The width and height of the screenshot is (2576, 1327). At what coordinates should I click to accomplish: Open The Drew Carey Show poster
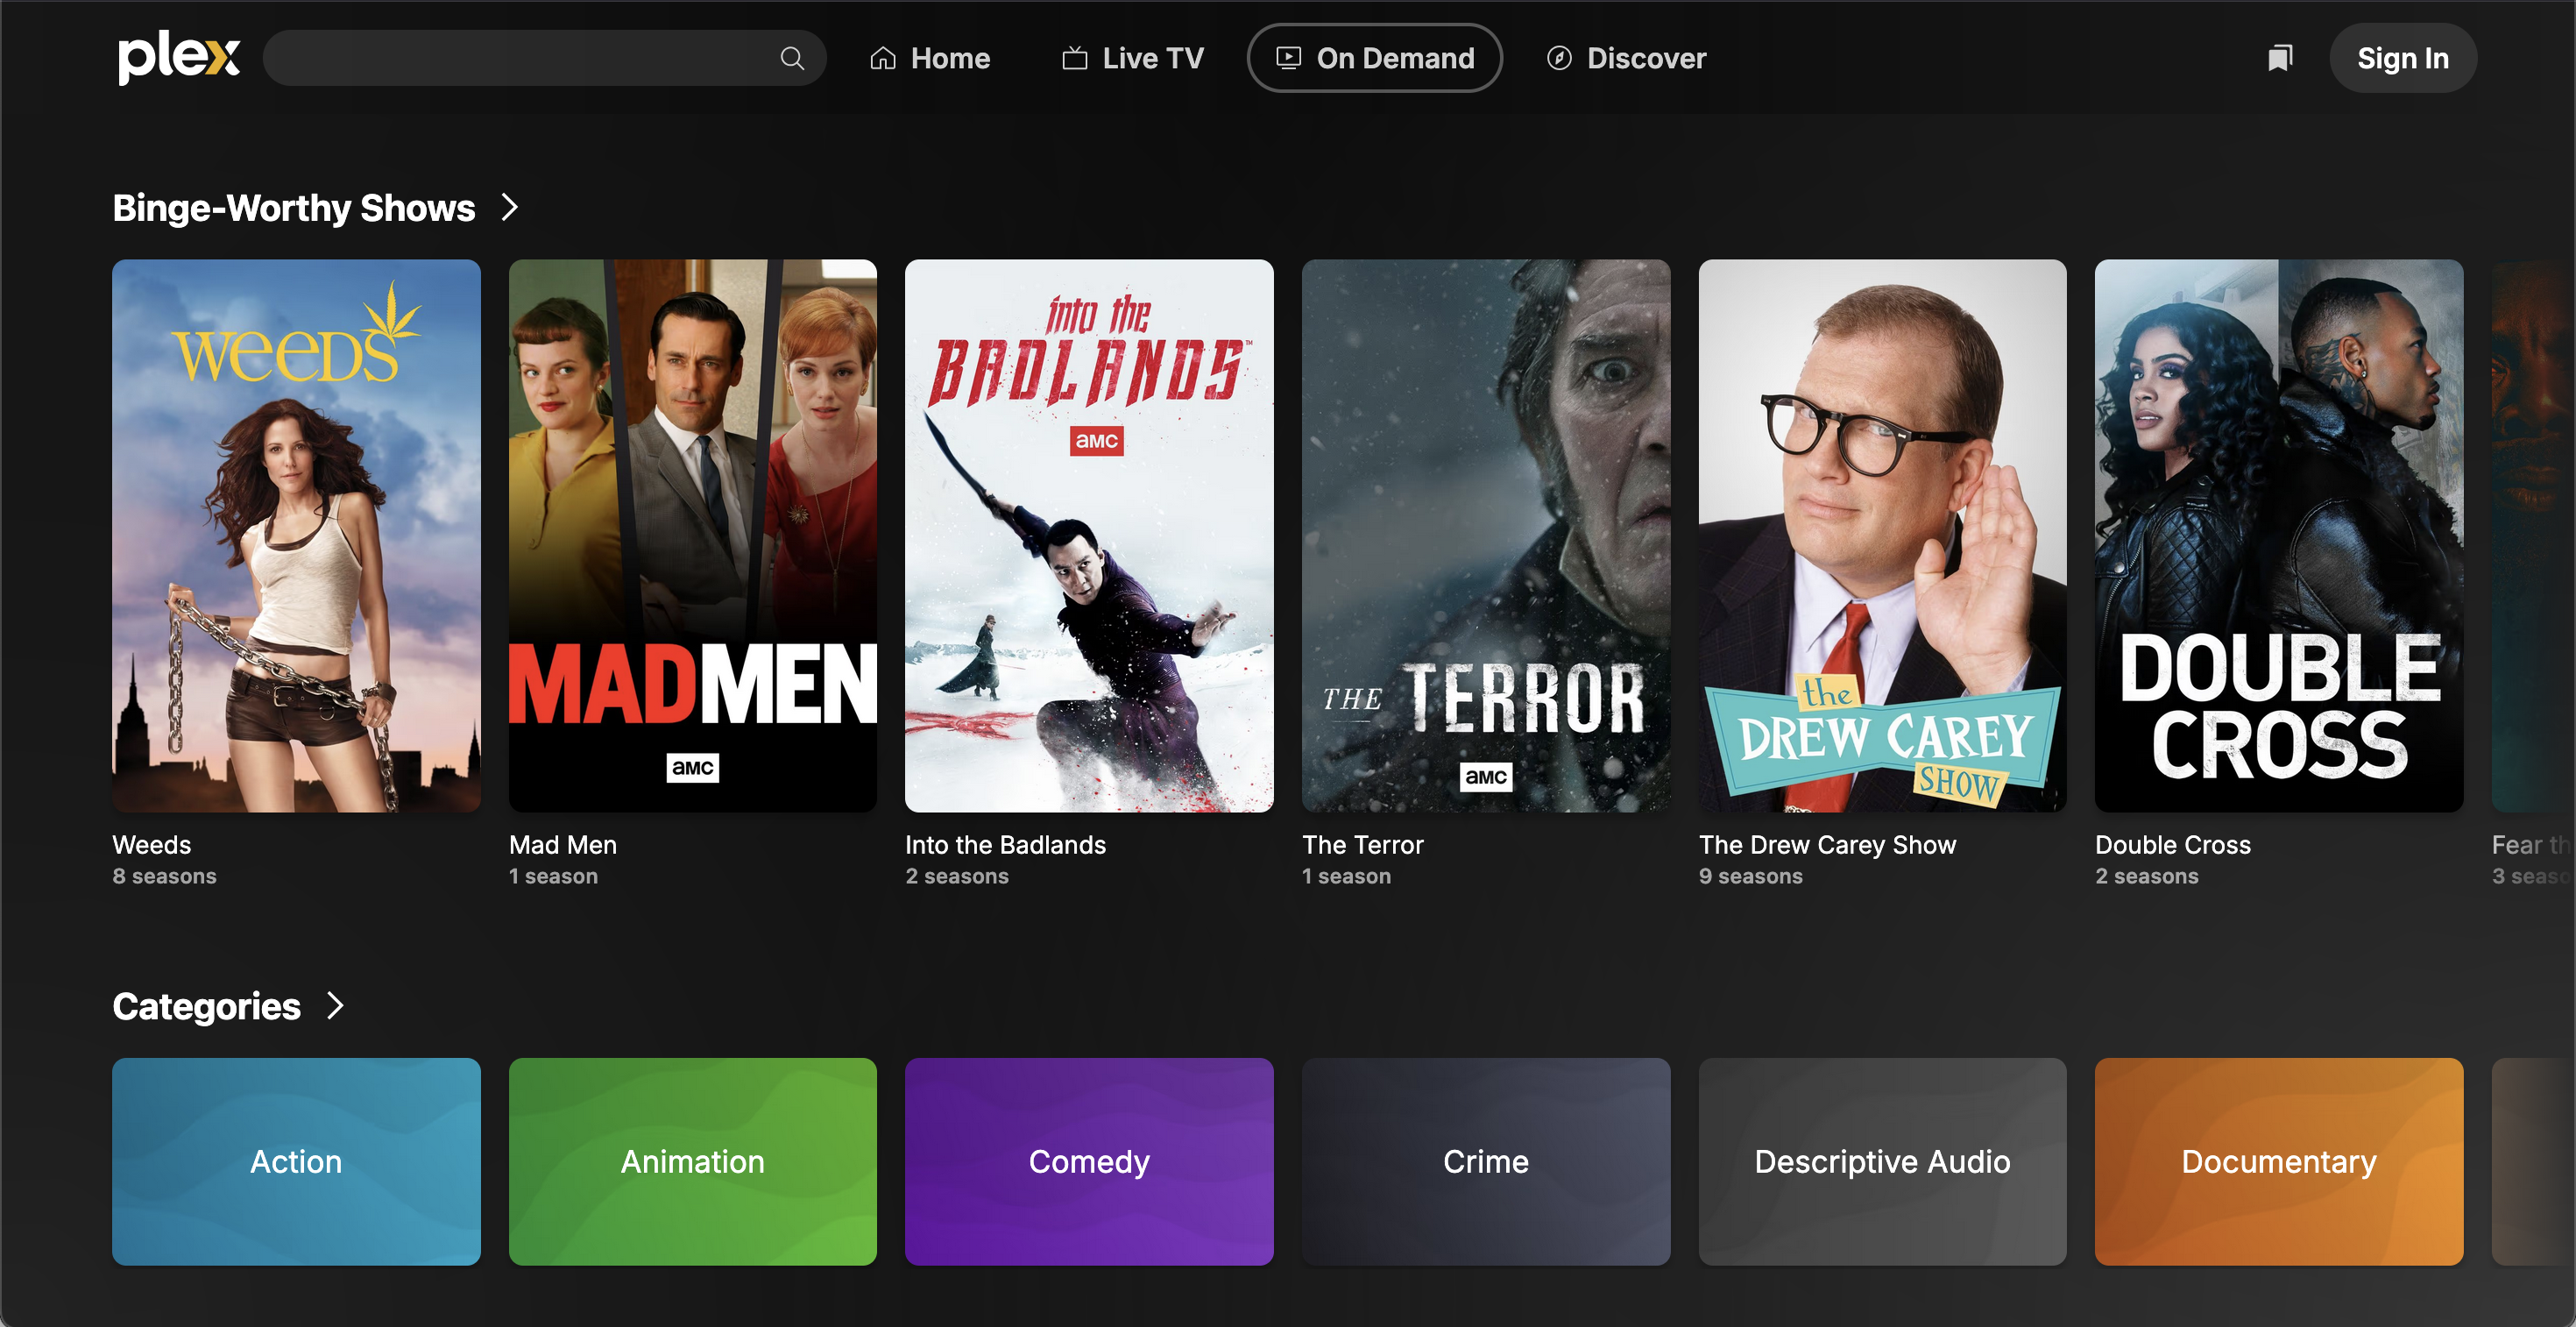[x=1882, y=536]
